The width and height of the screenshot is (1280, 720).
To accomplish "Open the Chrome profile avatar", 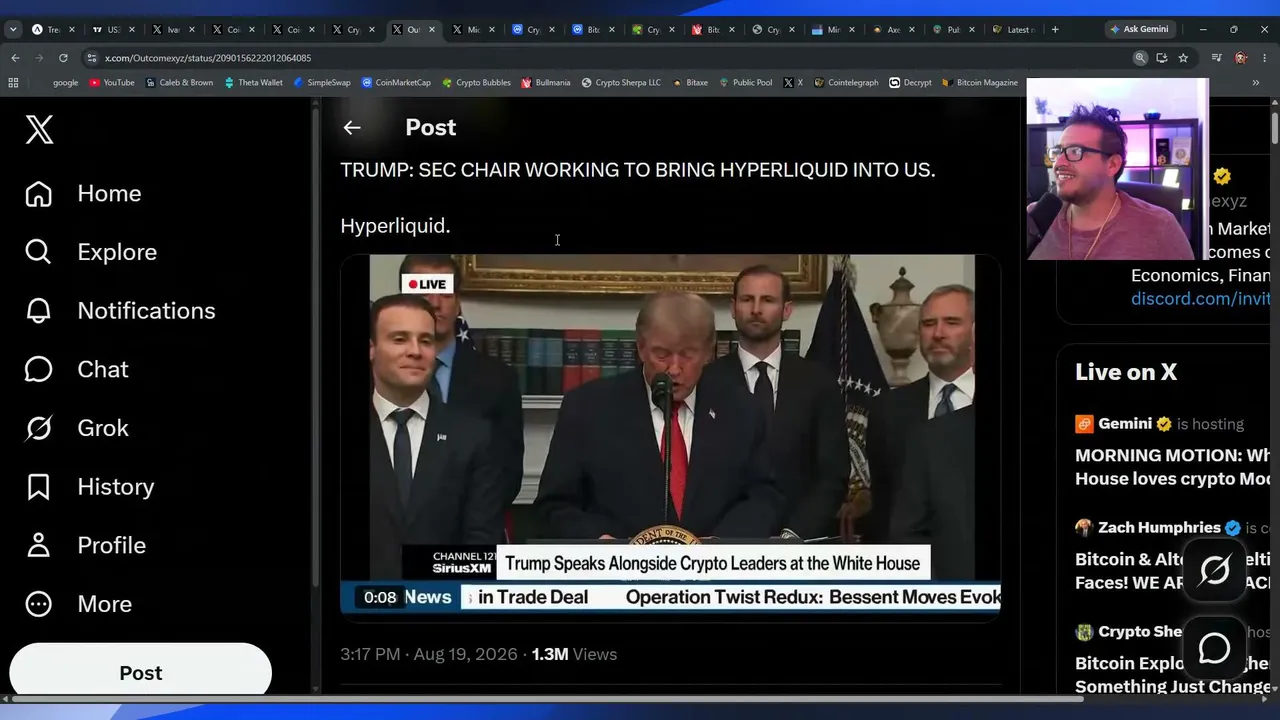I will [x=1241, y=58].
